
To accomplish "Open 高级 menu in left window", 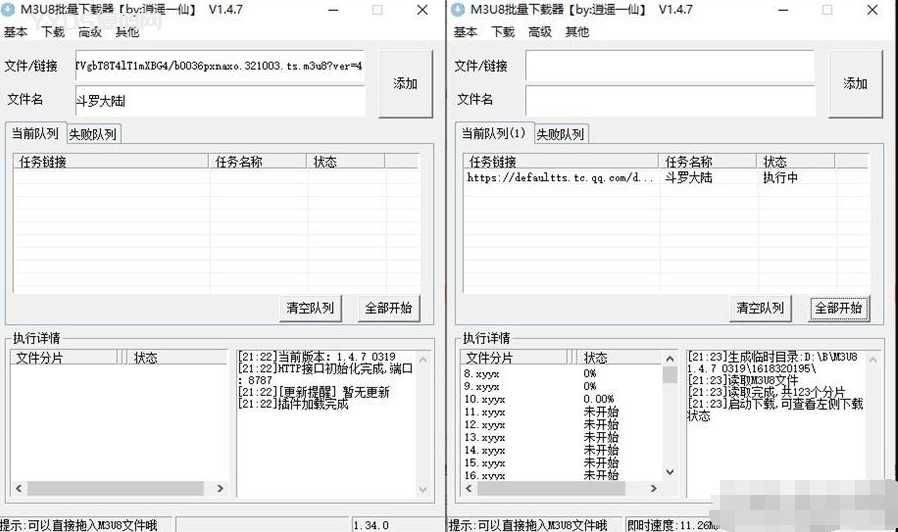I will click(x=90, y=32).
